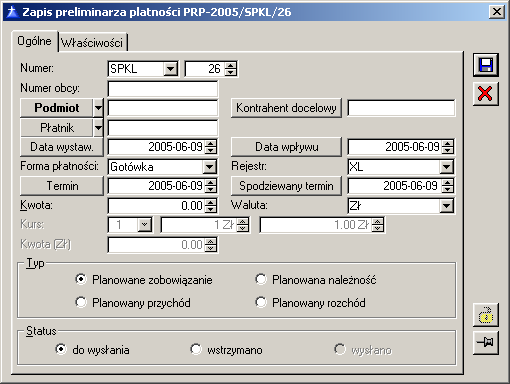Switch to the Właściwości tab
The height and width of the screenshot is (384, 510).
pos(92,43)
